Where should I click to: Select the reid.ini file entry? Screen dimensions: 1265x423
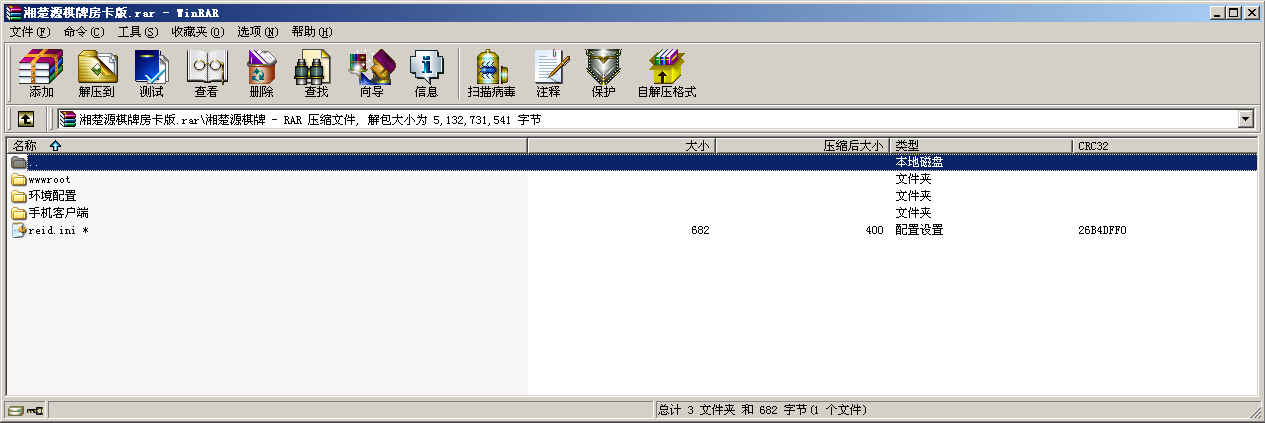click(50, 231)
